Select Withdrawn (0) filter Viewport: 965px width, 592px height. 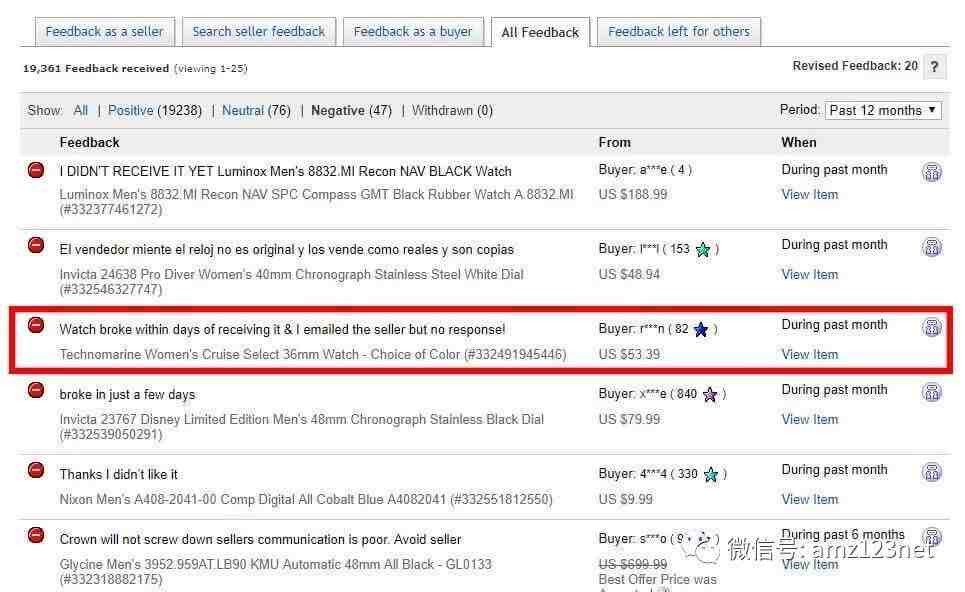452,111
